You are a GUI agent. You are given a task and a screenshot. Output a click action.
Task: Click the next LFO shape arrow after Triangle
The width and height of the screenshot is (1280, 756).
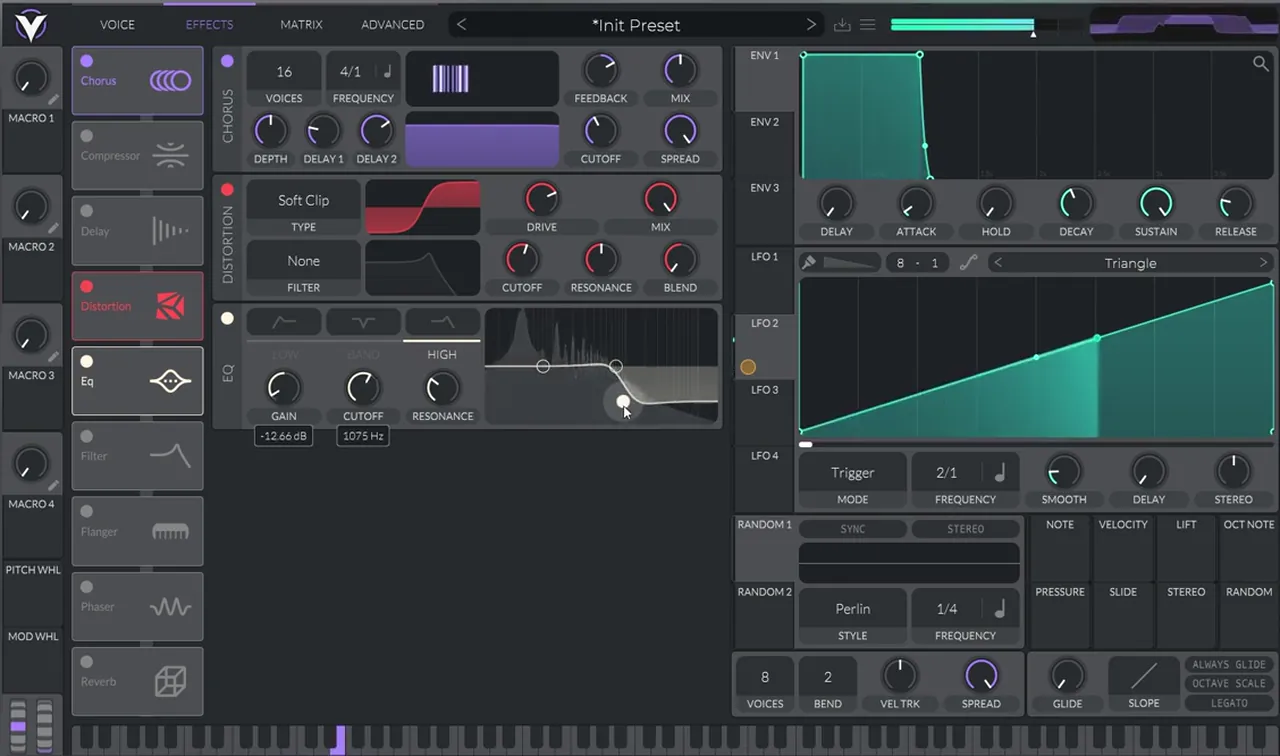pos(1263,263)
